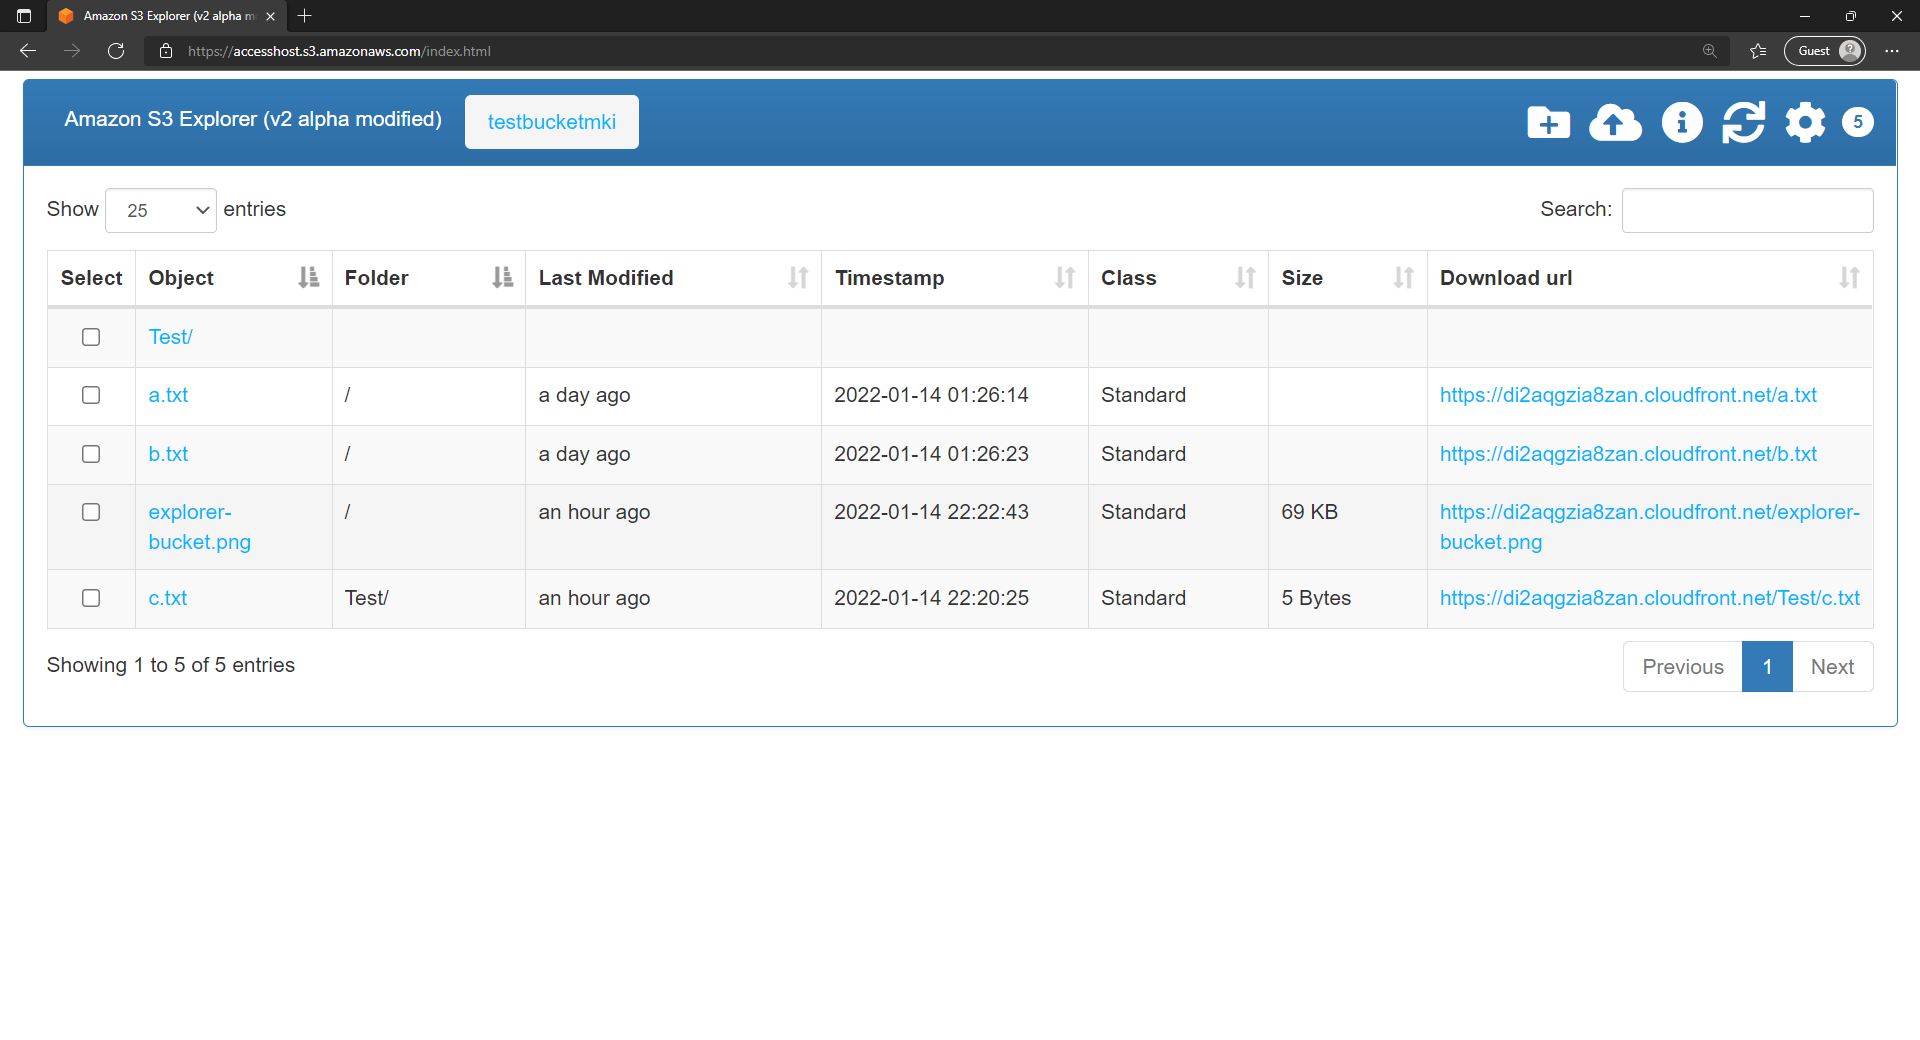Show bucket info via info icon
The image size is (1920, 1040).
click(1682, 122)
